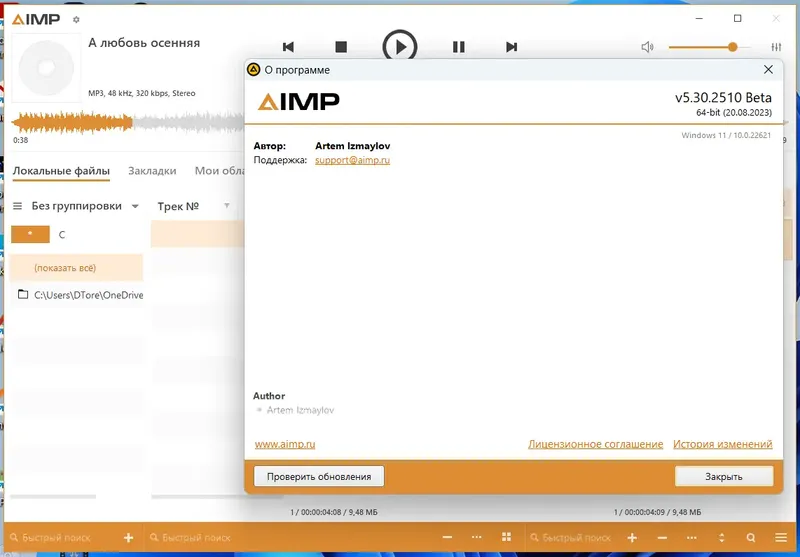Toggle the grid view icon in the bottom bar
This screenshot has width=800, height=557.
point(506,537)
